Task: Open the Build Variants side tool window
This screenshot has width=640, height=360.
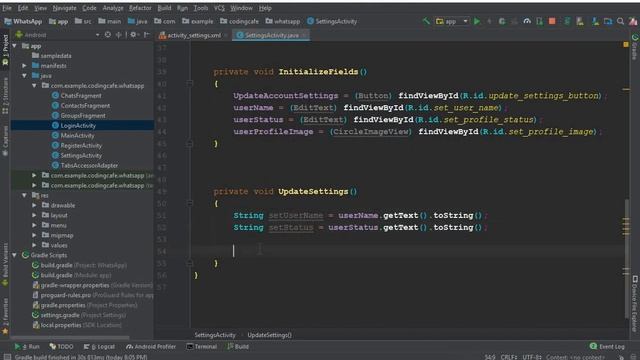Action: pos(5,264)
